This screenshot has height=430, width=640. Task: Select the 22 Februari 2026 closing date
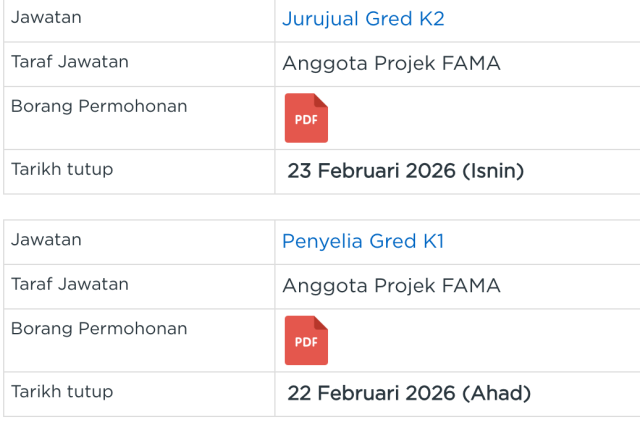(371, 393)
